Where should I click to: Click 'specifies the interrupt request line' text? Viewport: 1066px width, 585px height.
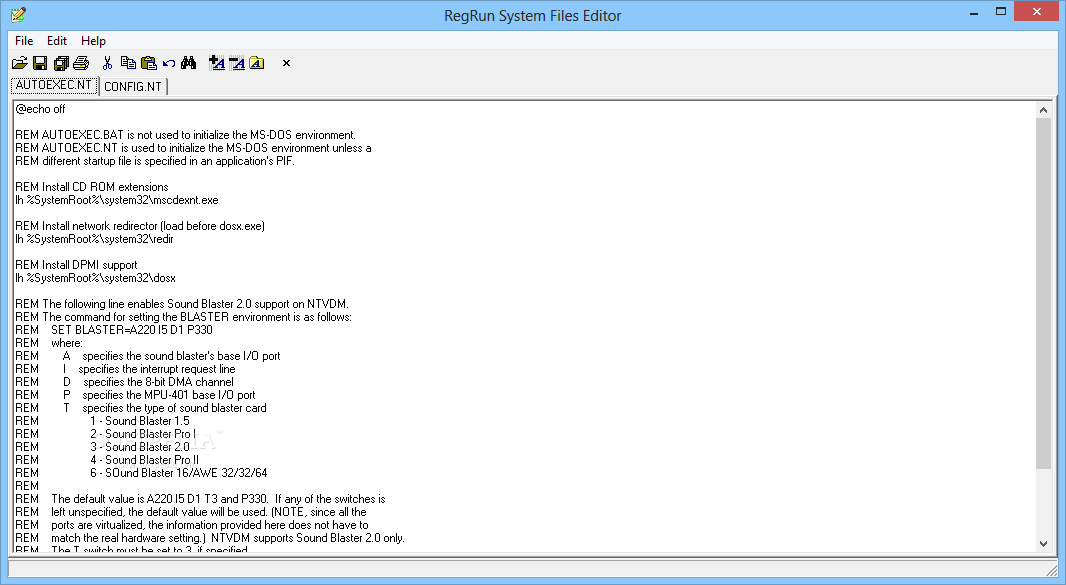click(x=156, y=369)
